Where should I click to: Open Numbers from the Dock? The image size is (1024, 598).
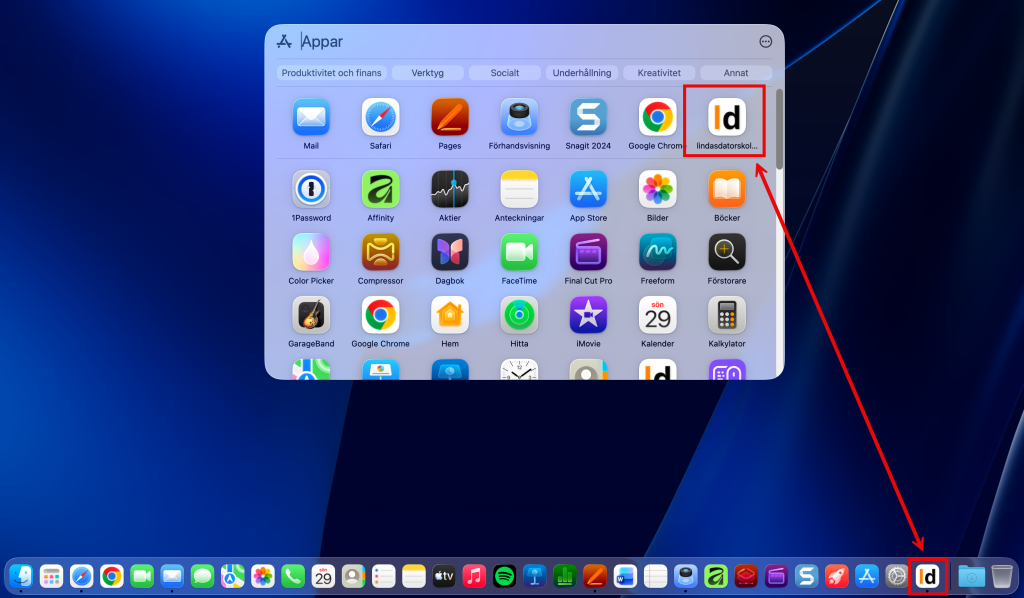pos(564,576)
